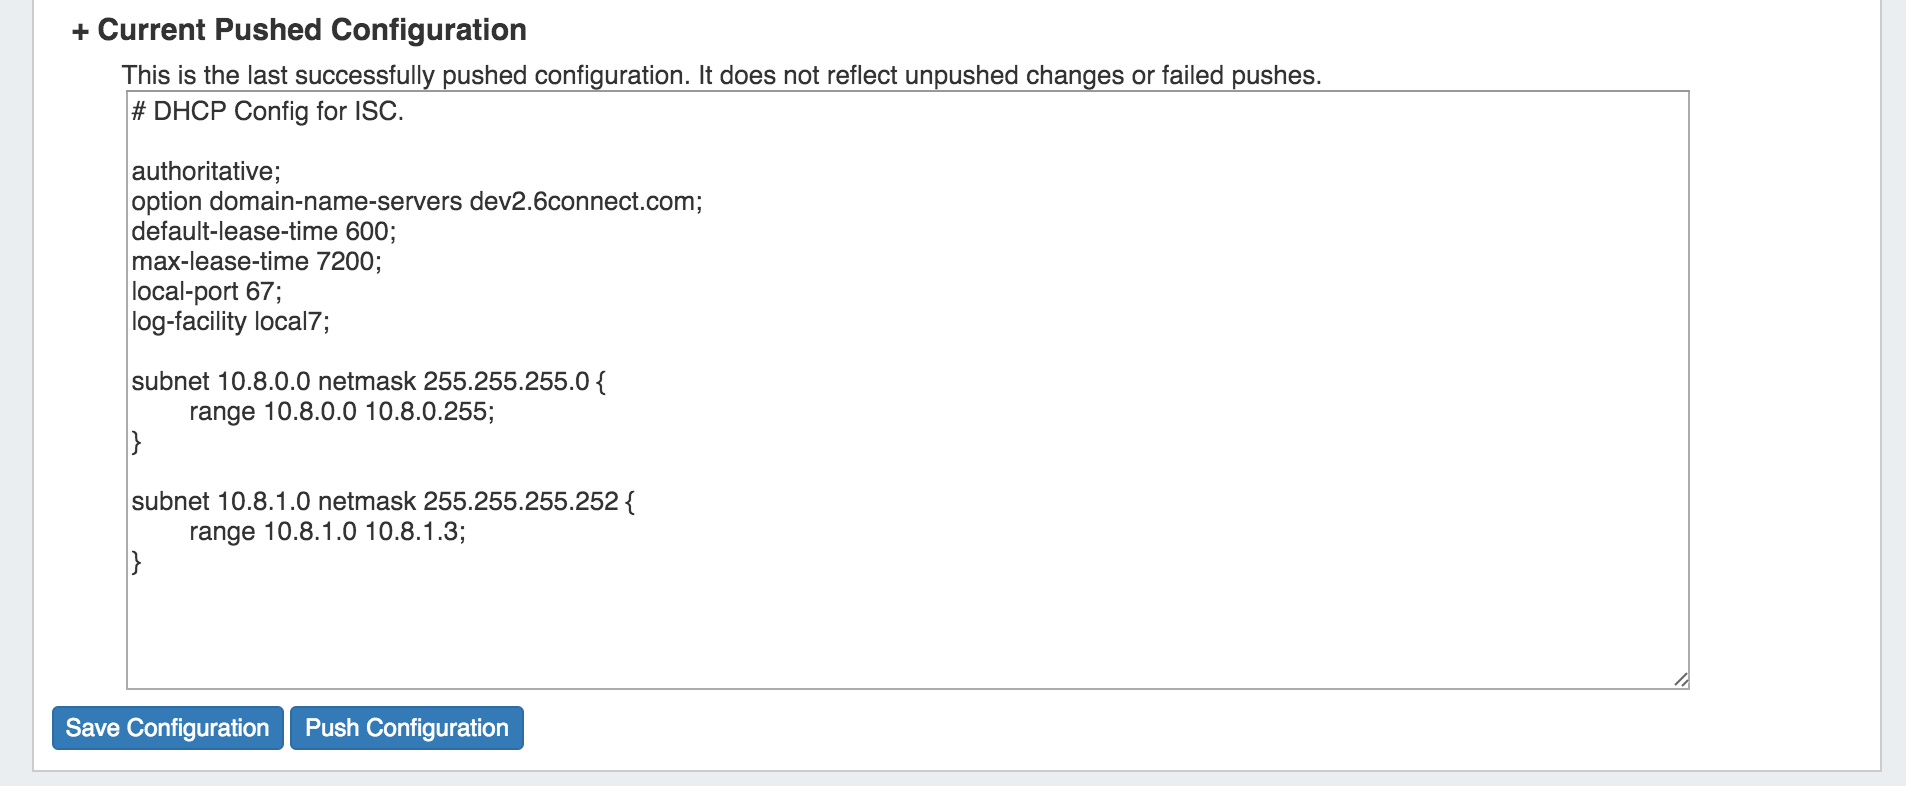Place cursor on the DHCP Config comment line

click(x=268, y=111)
